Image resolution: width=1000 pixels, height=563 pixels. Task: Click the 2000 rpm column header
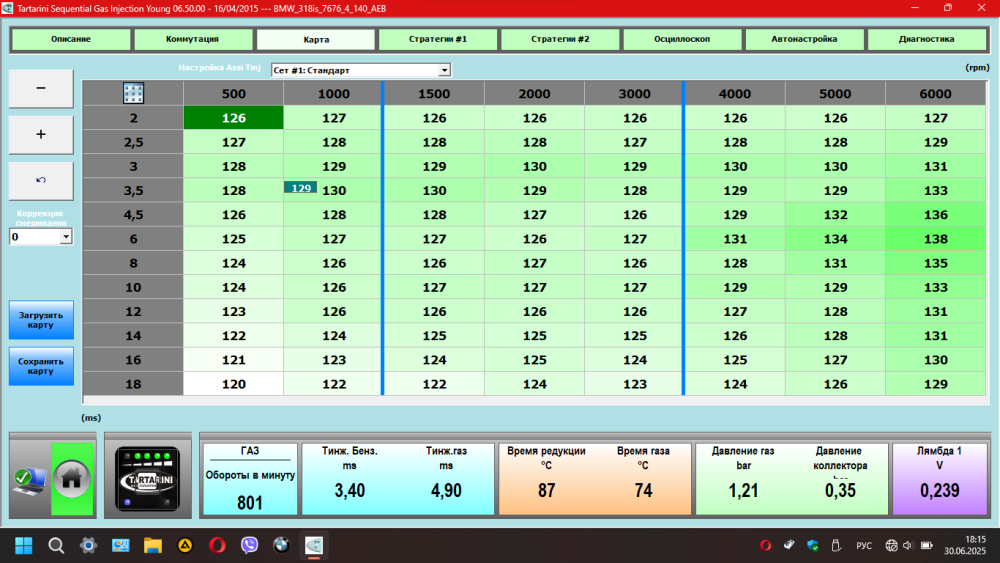534,94
